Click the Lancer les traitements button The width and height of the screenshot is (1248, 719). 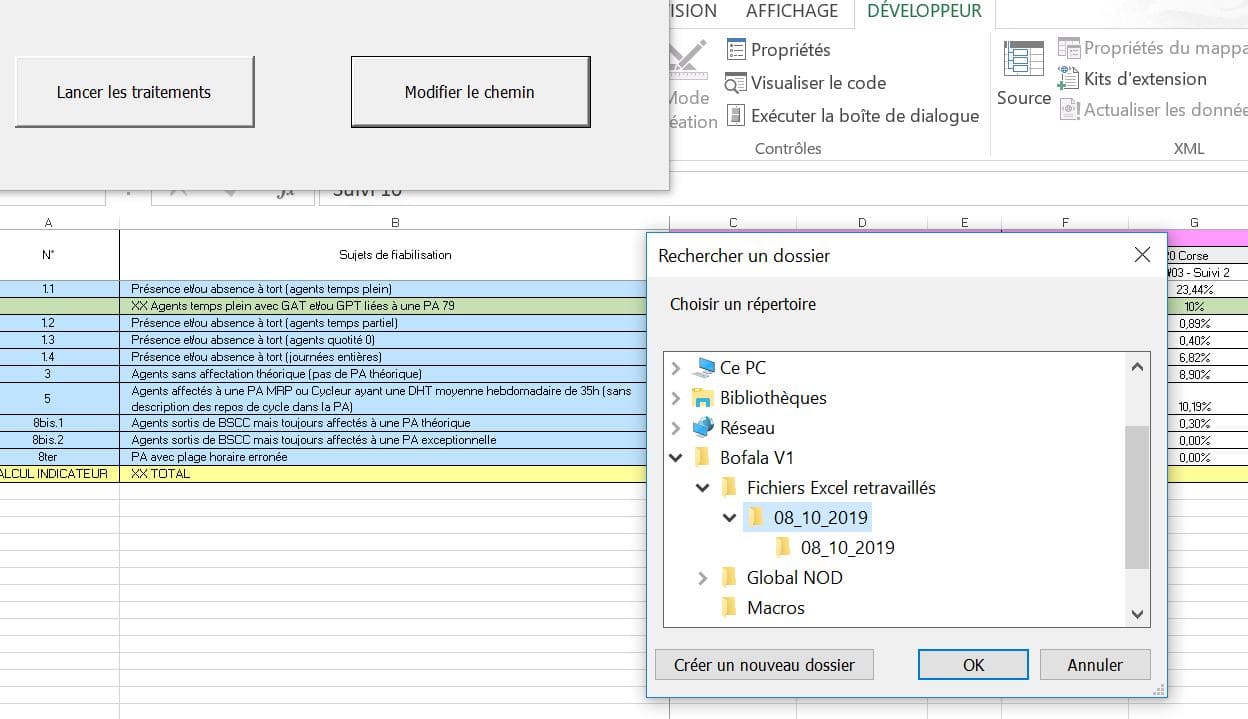[x=134, y=92]
